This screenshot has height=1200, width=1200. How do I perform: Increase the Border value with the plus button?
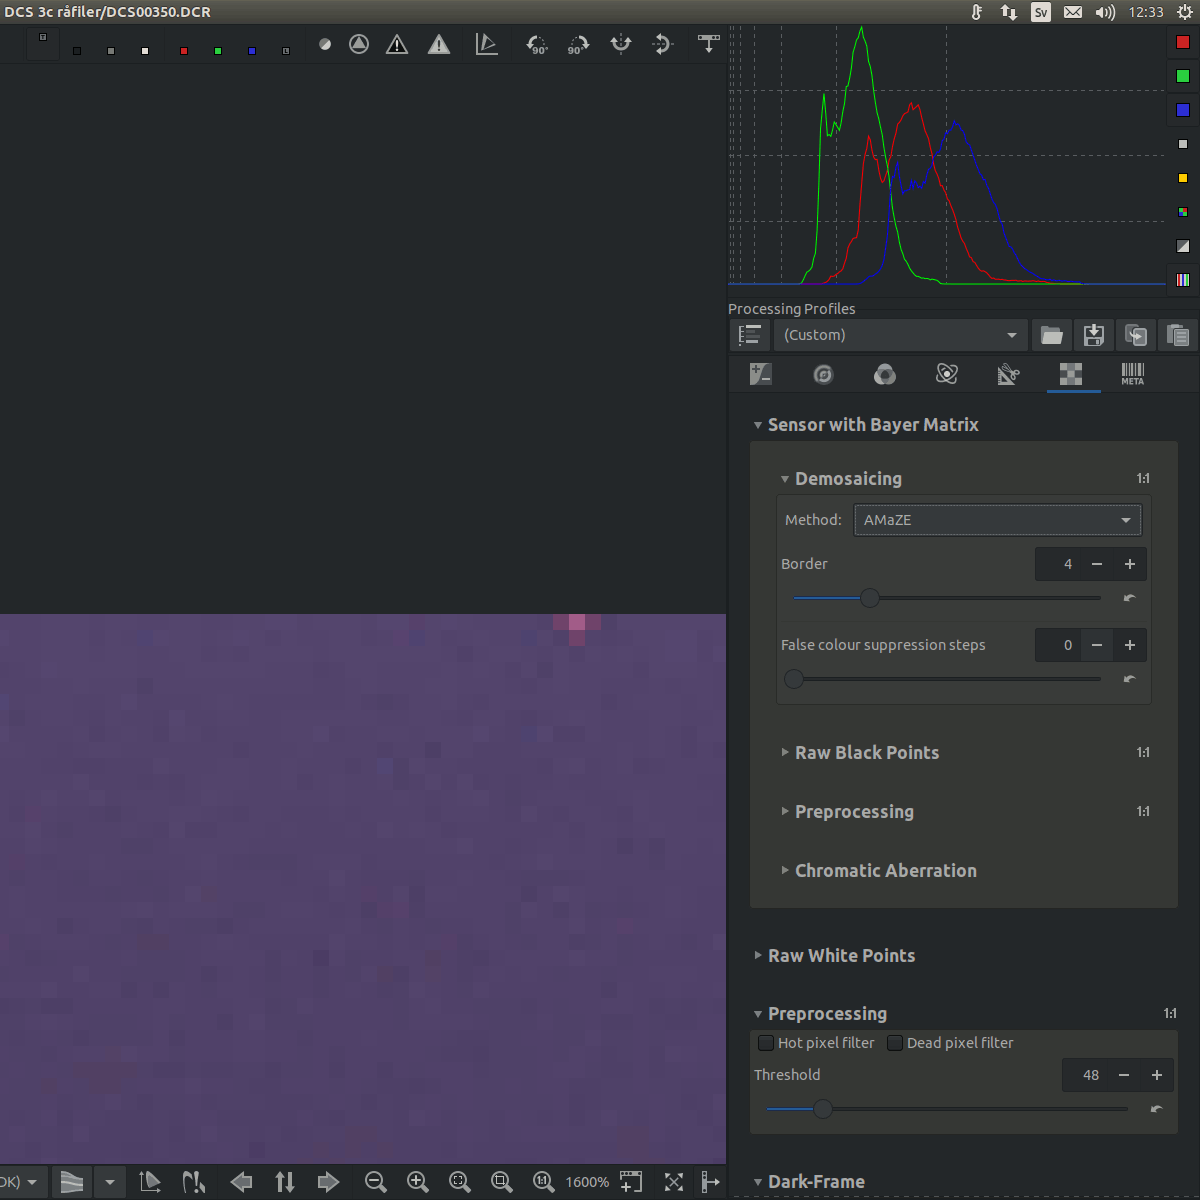pos(1129,564)
